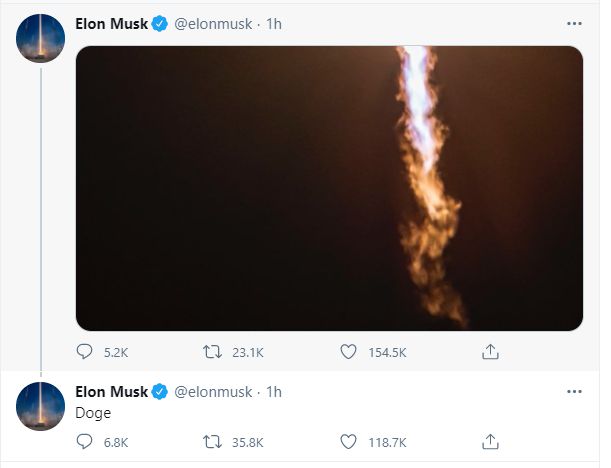
Task: Open Elon Musk profile from Doge tweet name
Action: 110,391
